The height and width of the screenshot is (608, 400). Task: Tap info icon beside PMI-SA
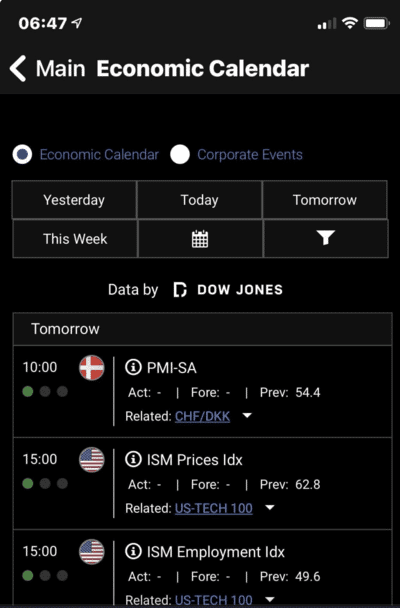click(133, 367)
